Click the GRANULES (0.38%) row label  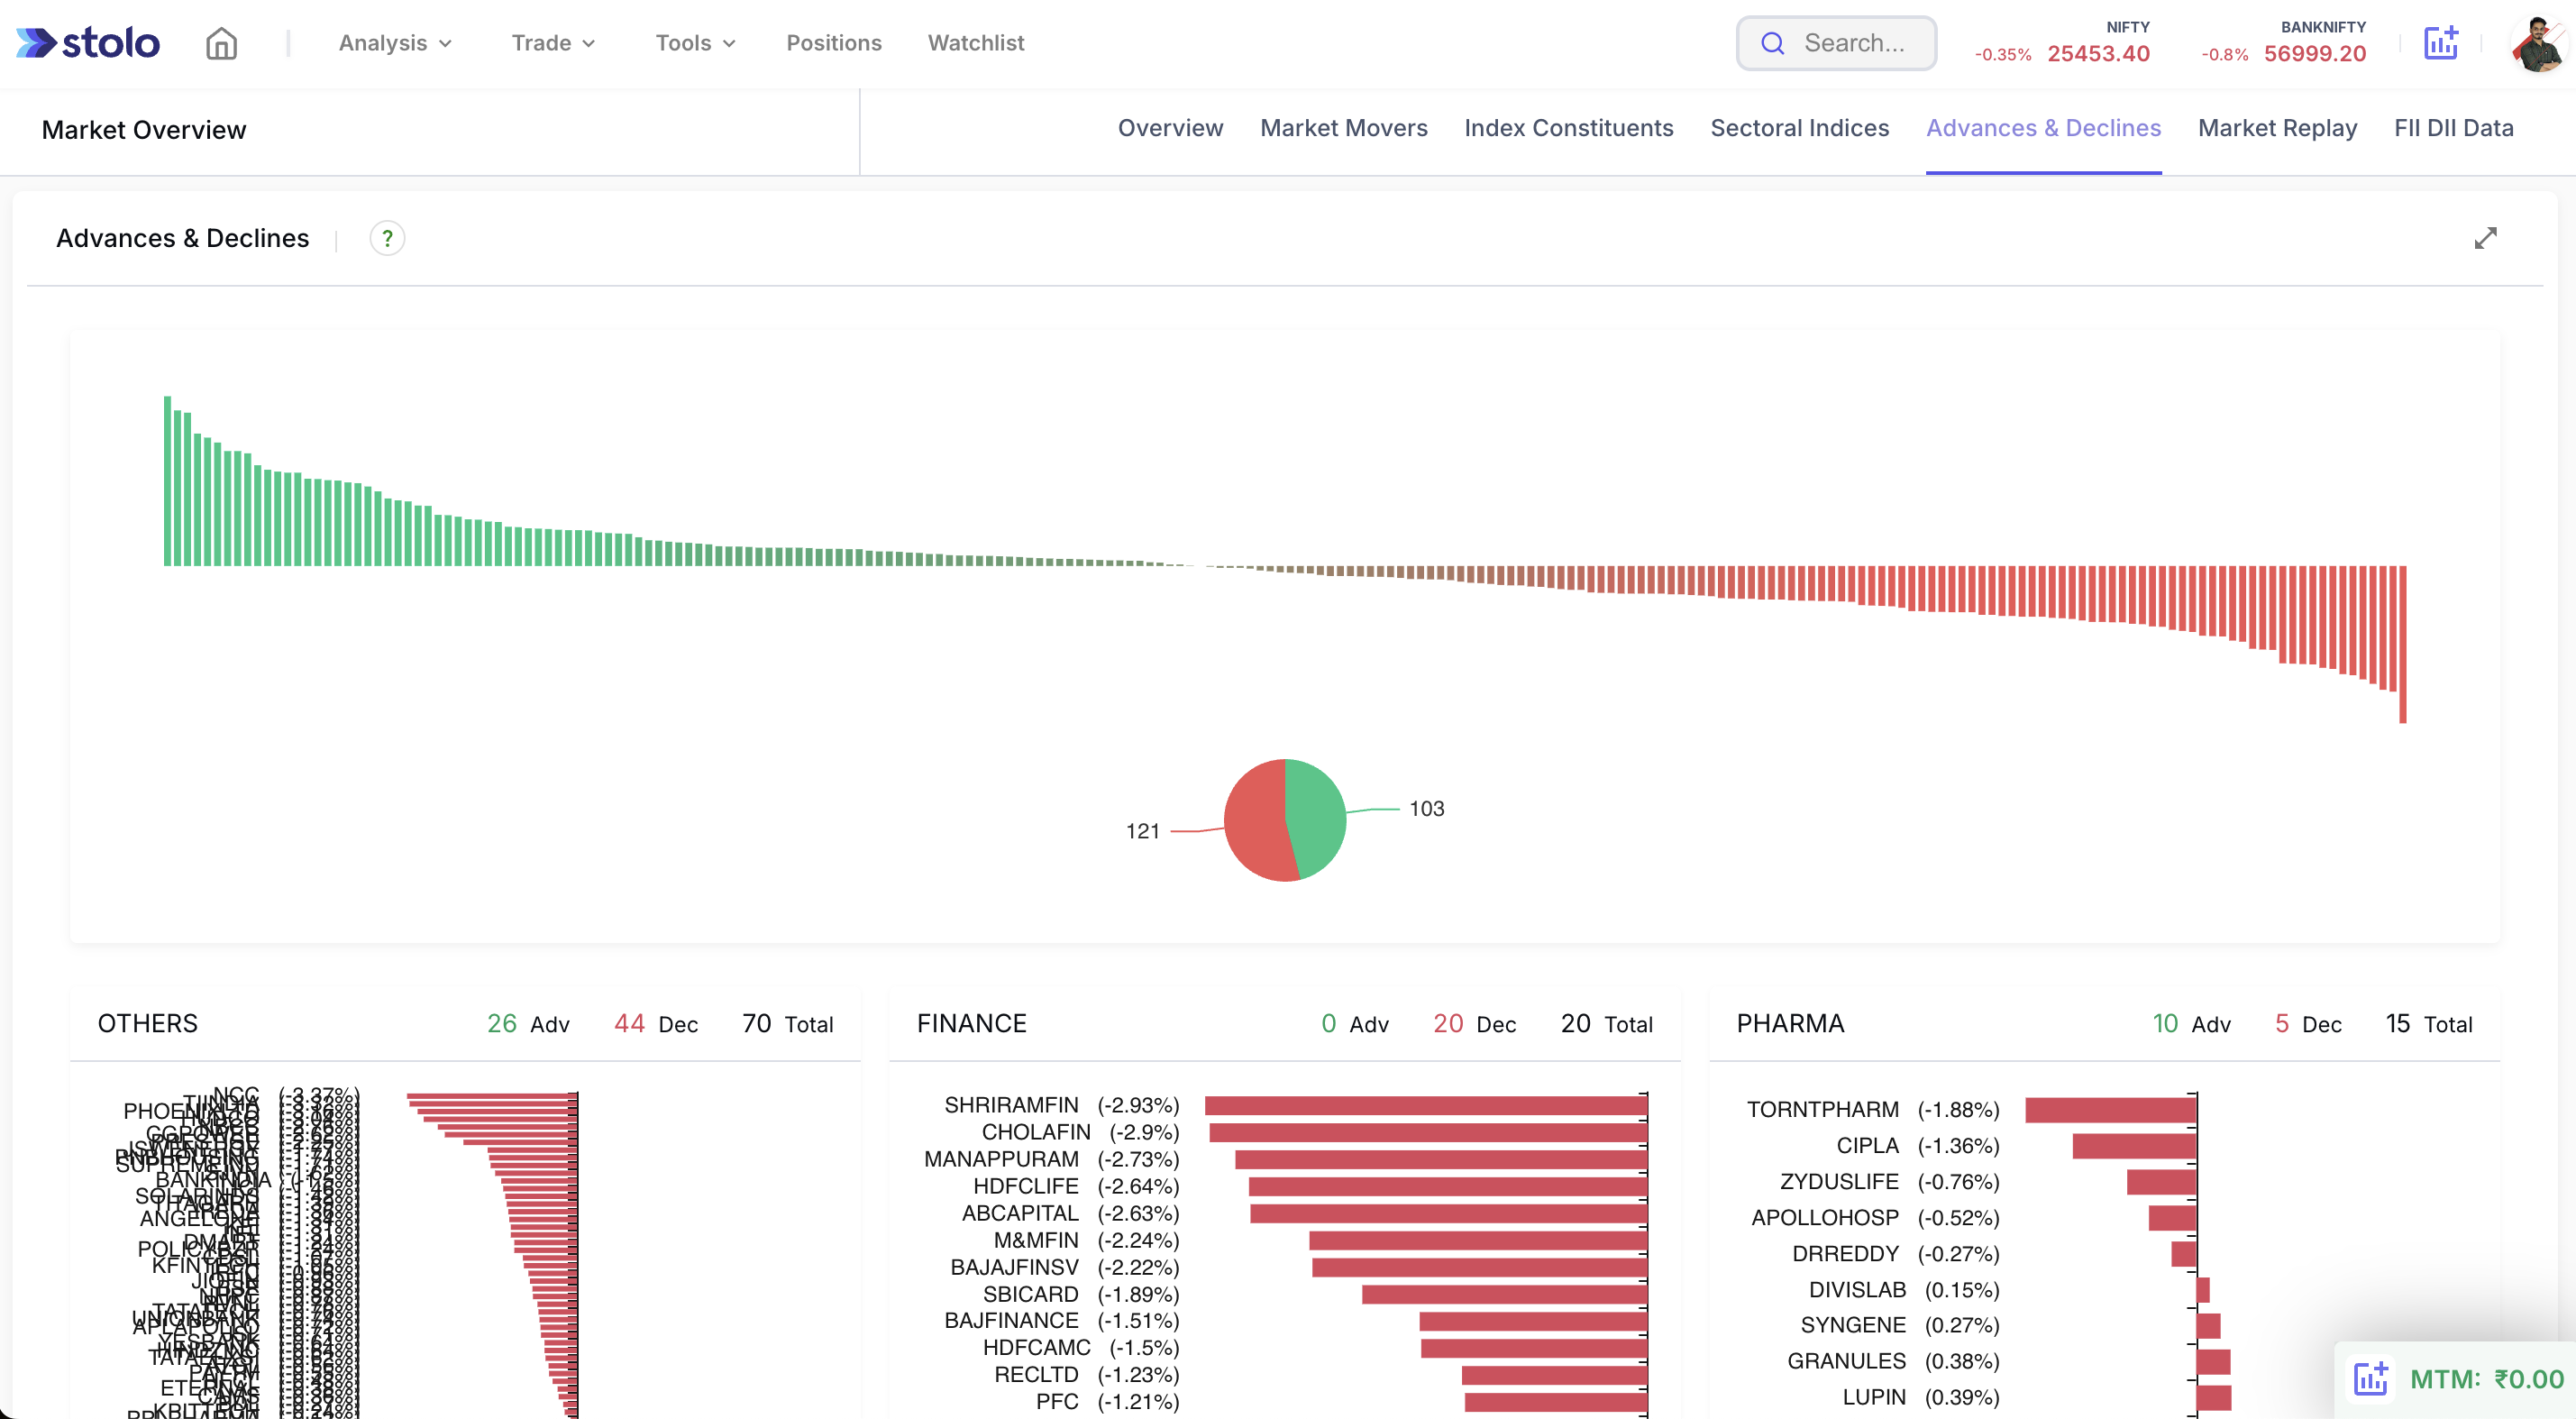click(x=1893, y=1361)
